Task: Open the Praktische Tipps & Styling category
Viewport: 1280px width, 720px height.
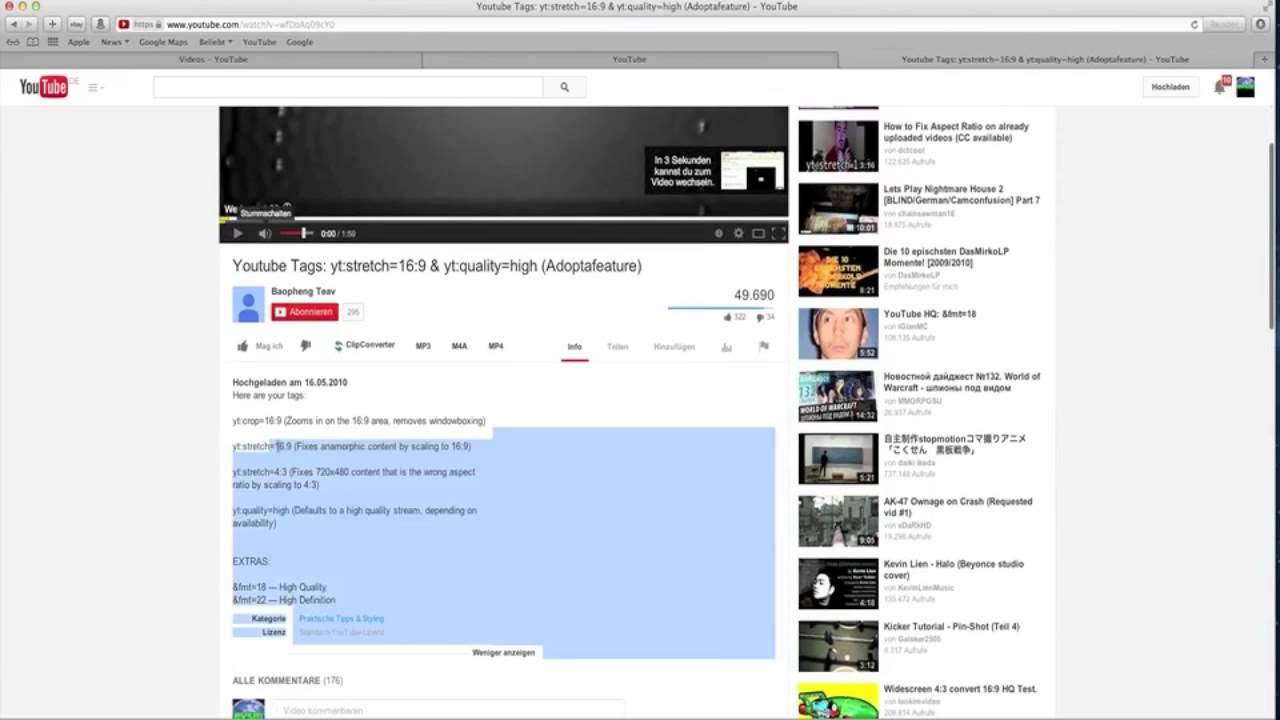Action: 341,619
